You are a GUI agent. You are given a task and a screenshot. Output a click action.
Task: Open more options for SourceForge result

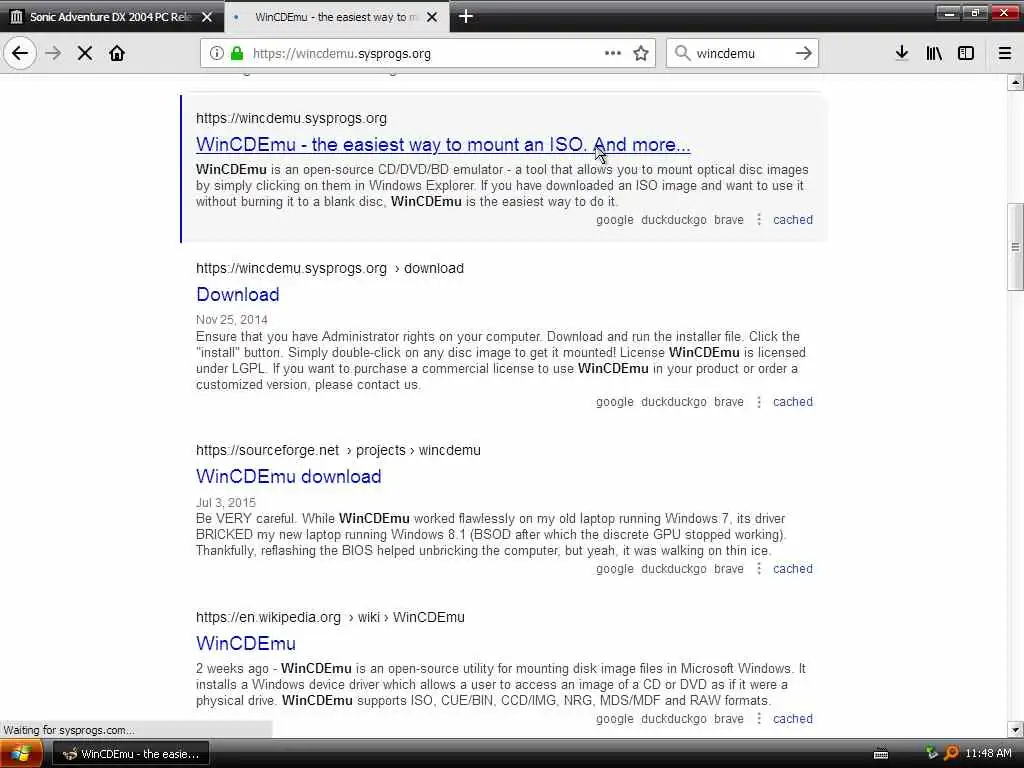pyautogui.click(x=759, y=569)
